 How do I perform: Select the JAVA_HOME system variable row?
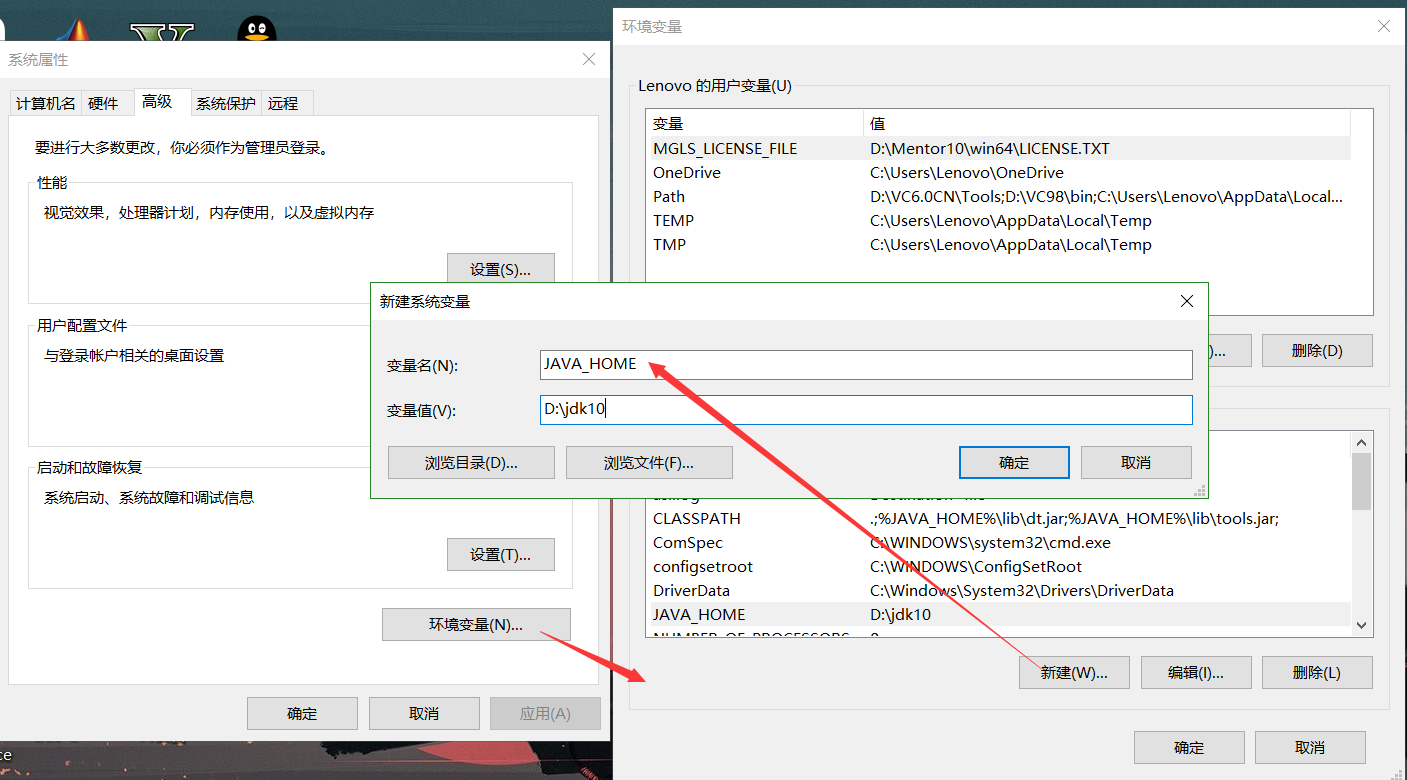(x=998, y=614)
